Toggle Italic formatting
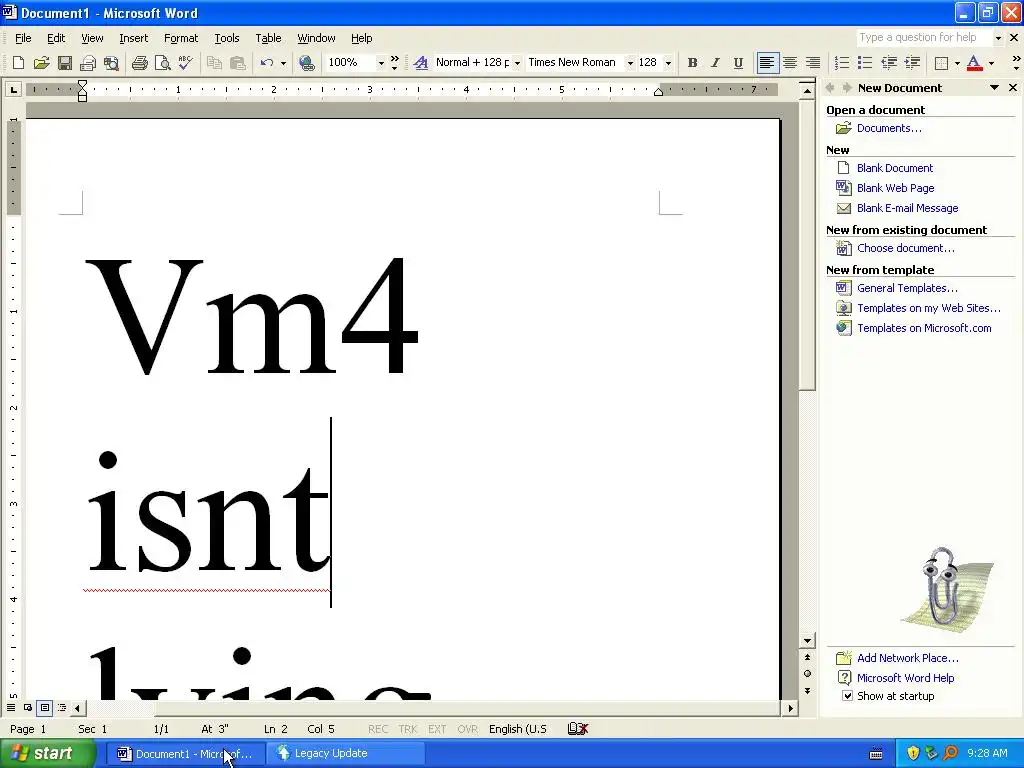 (715, 63)
